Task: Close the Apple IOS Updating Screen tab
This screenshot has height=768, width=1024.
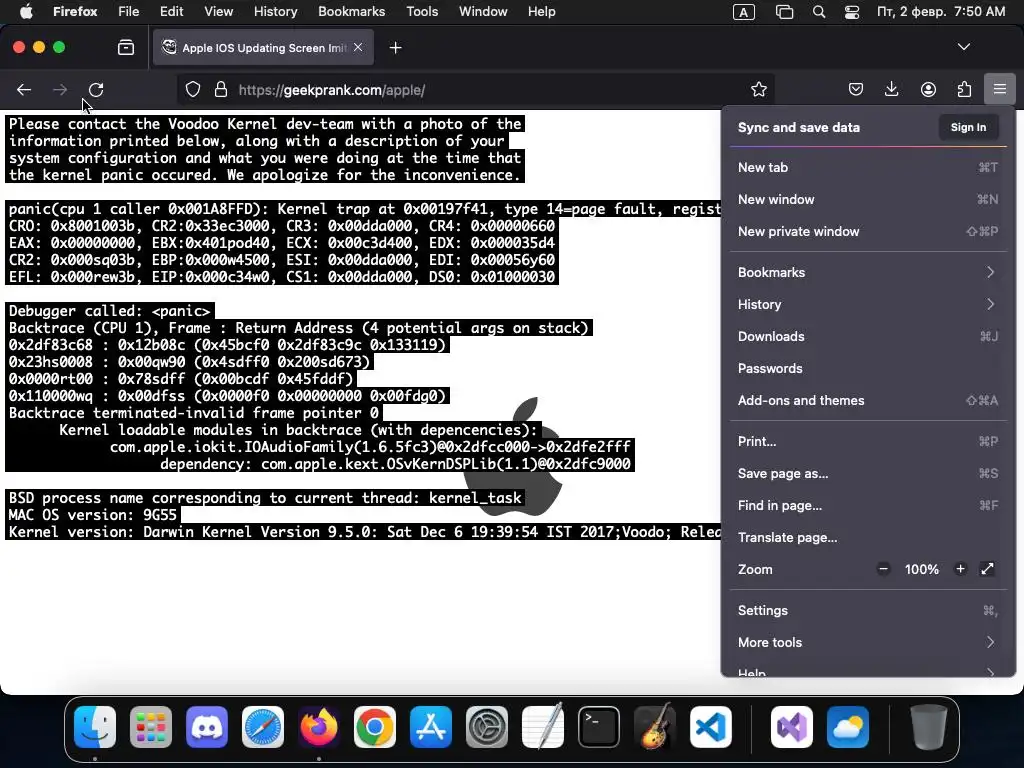Action: coord(358,47)
